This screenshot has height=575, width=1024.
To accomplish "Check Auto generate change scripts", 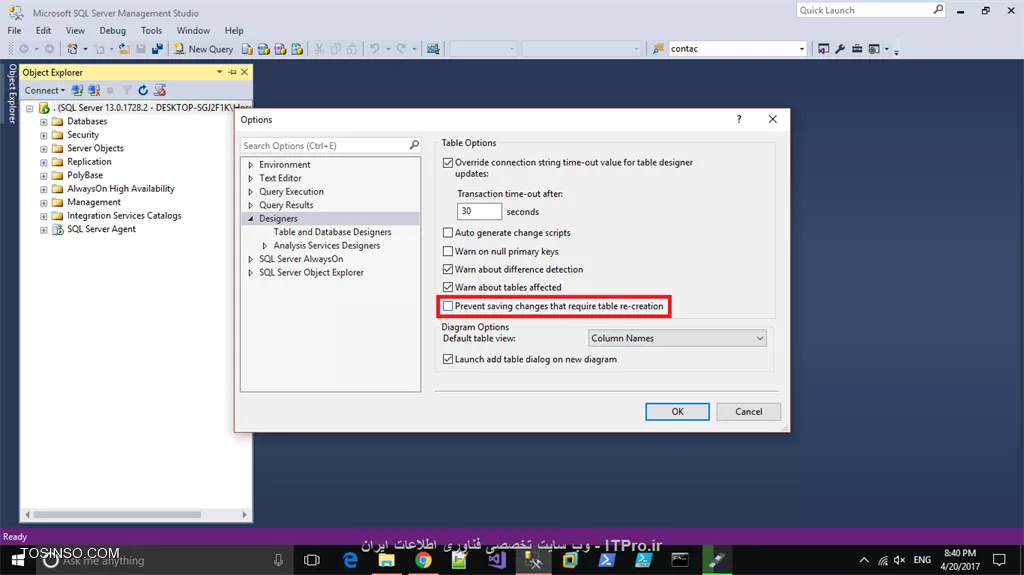I will 448,233.
